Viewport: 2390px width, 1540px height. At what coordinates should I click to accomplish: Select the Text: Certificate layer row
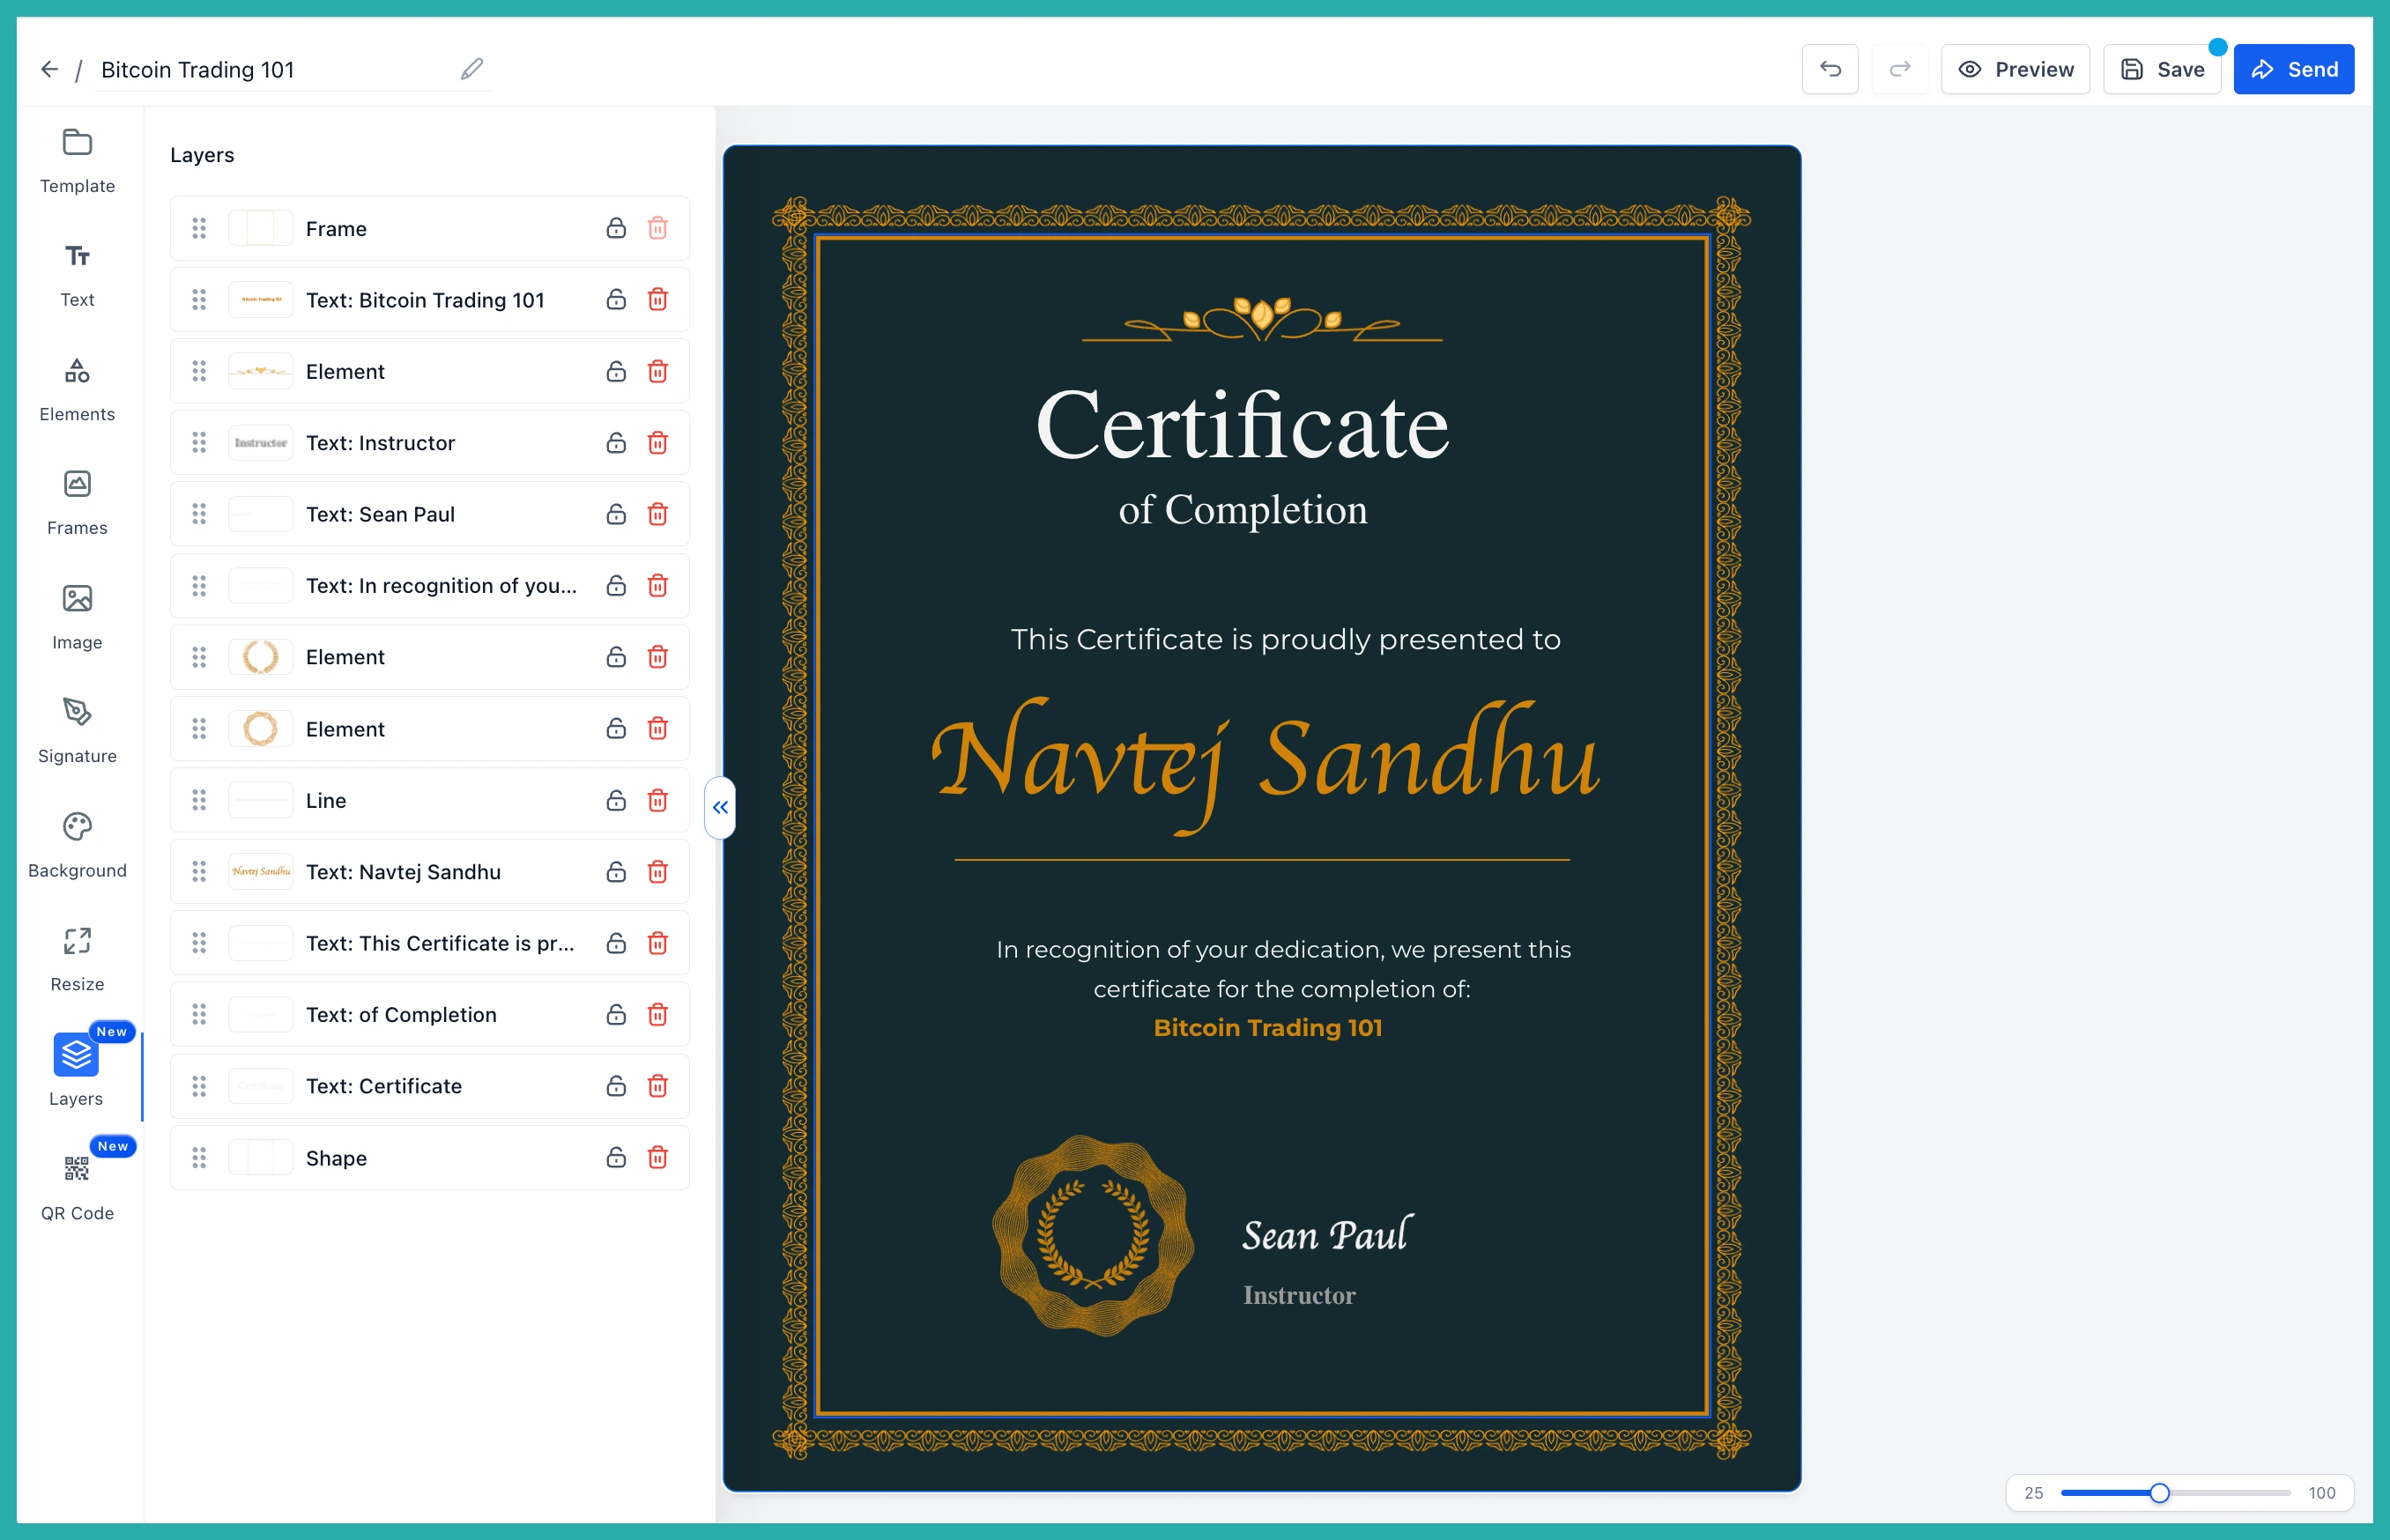pos(429,1085)
